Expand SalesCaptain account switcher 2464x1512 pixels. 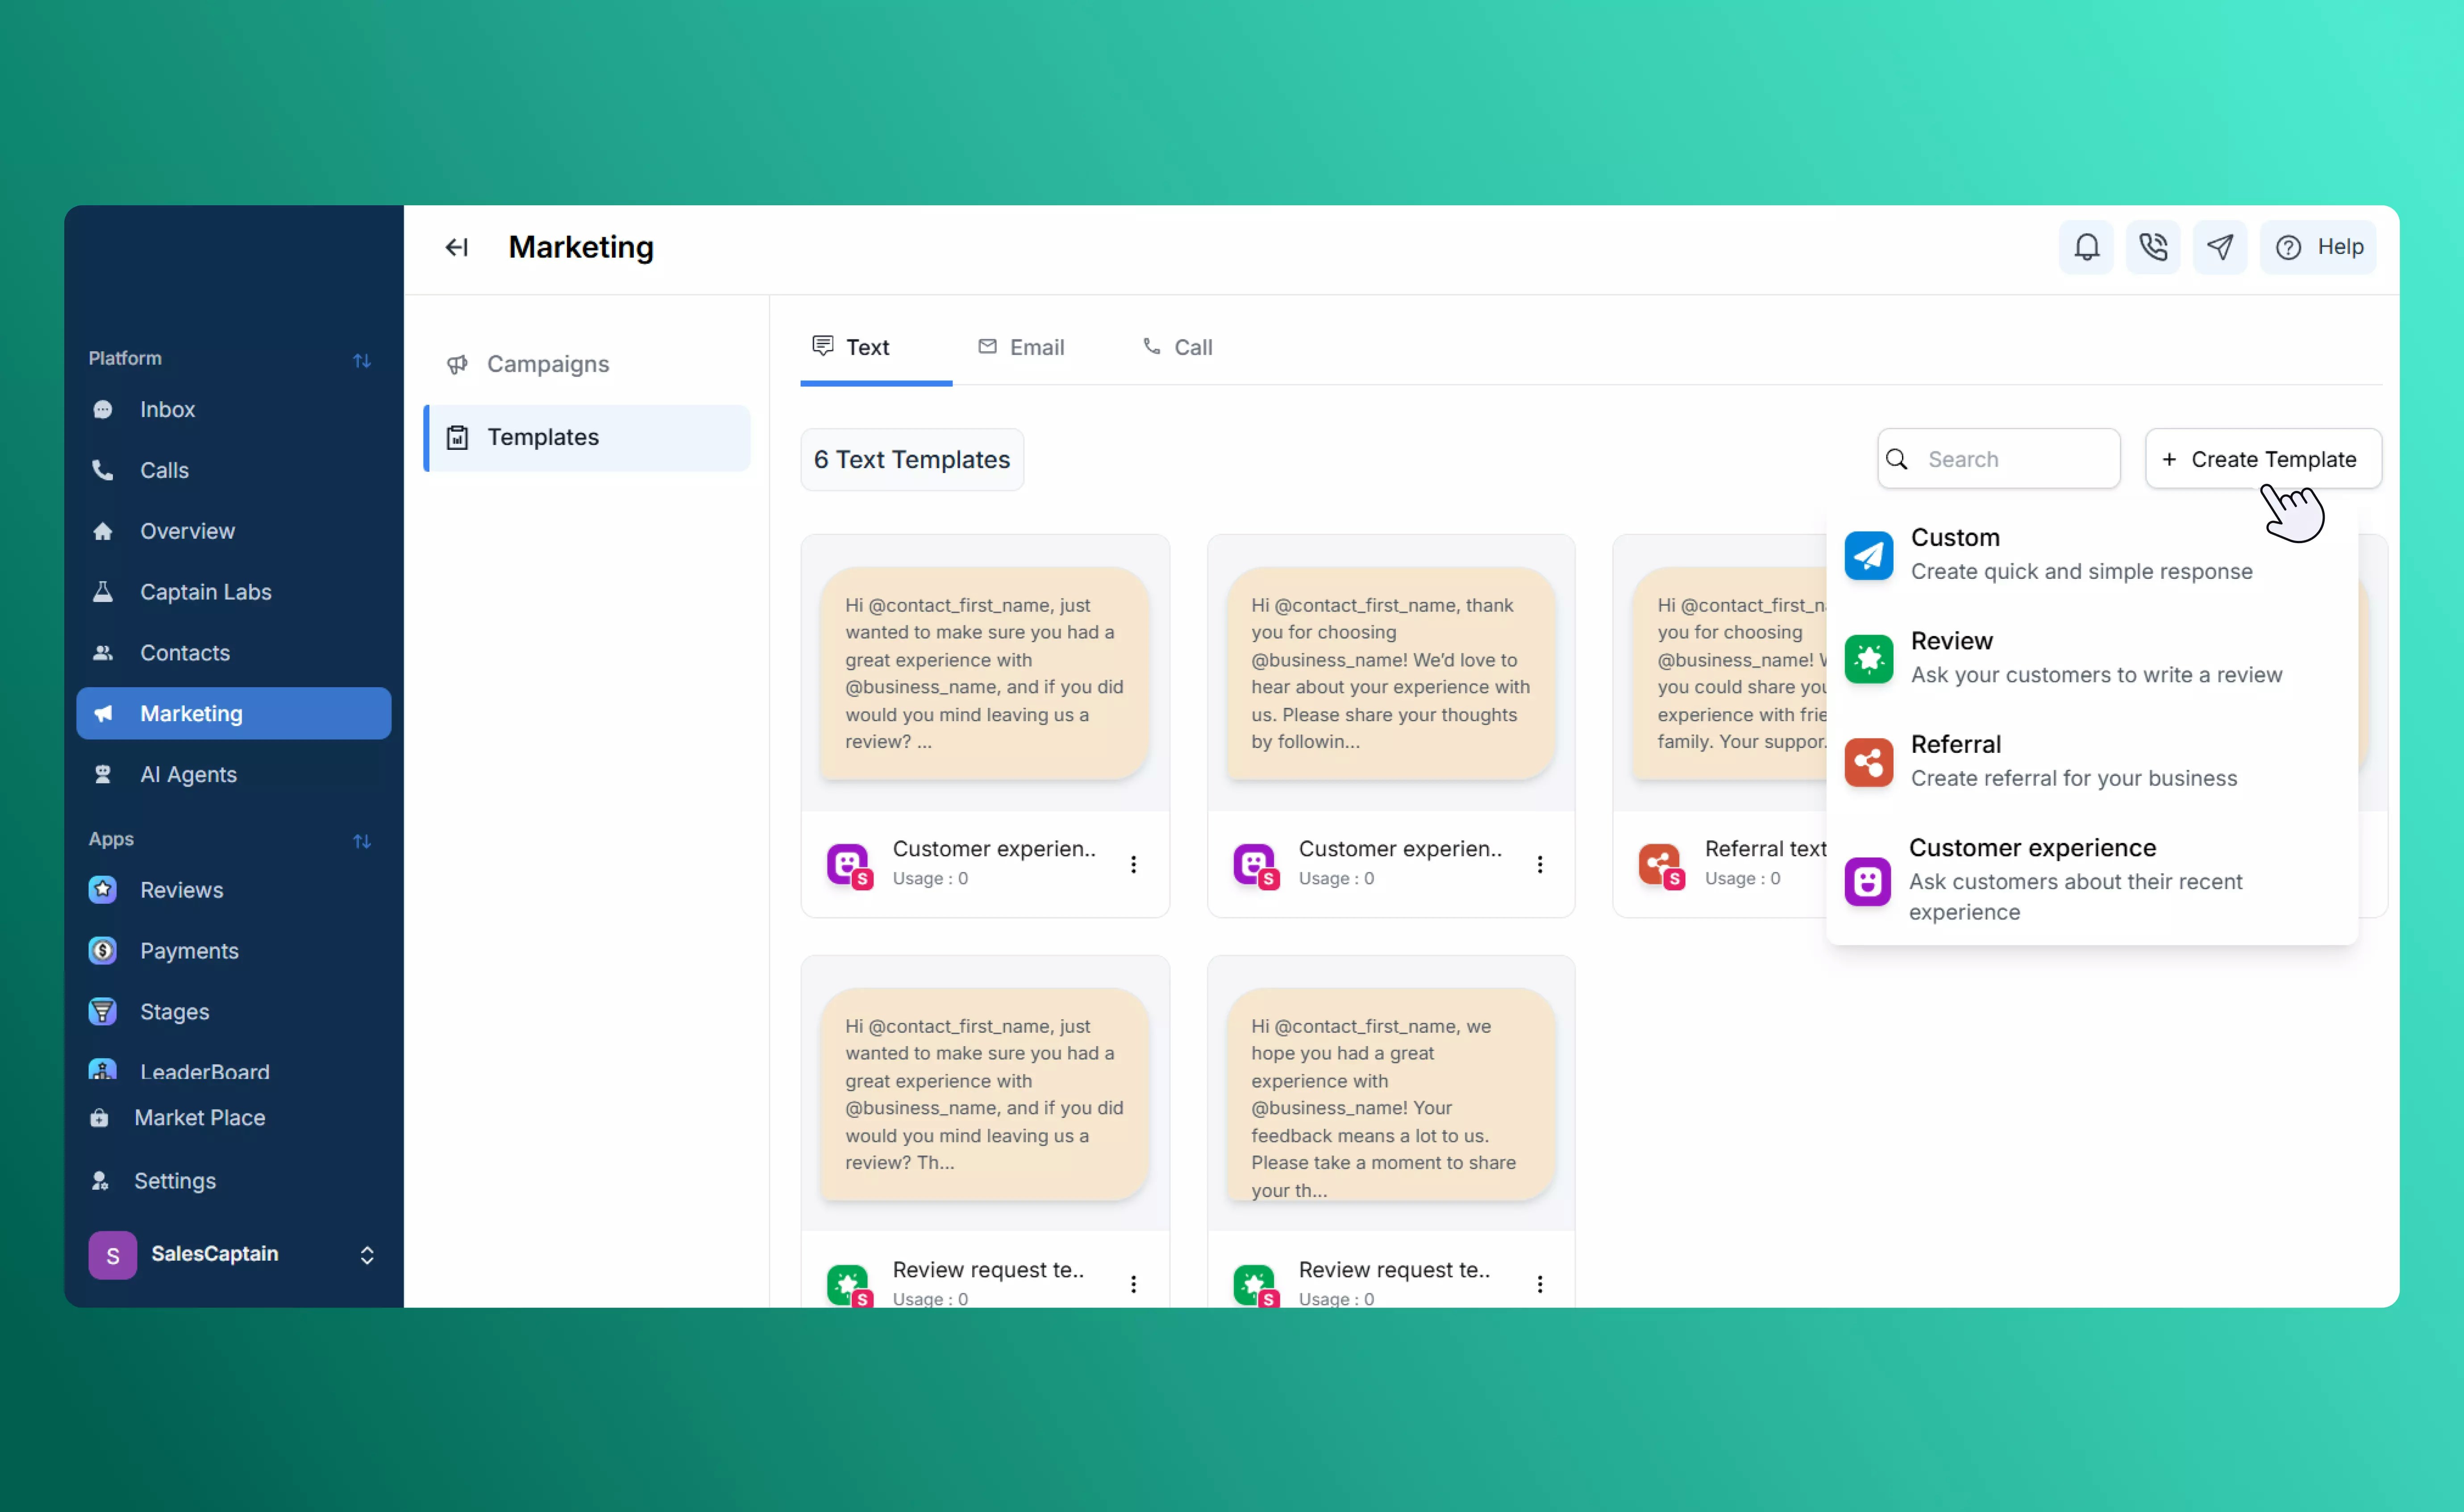pyautogui.click(x=366, y=1255)
